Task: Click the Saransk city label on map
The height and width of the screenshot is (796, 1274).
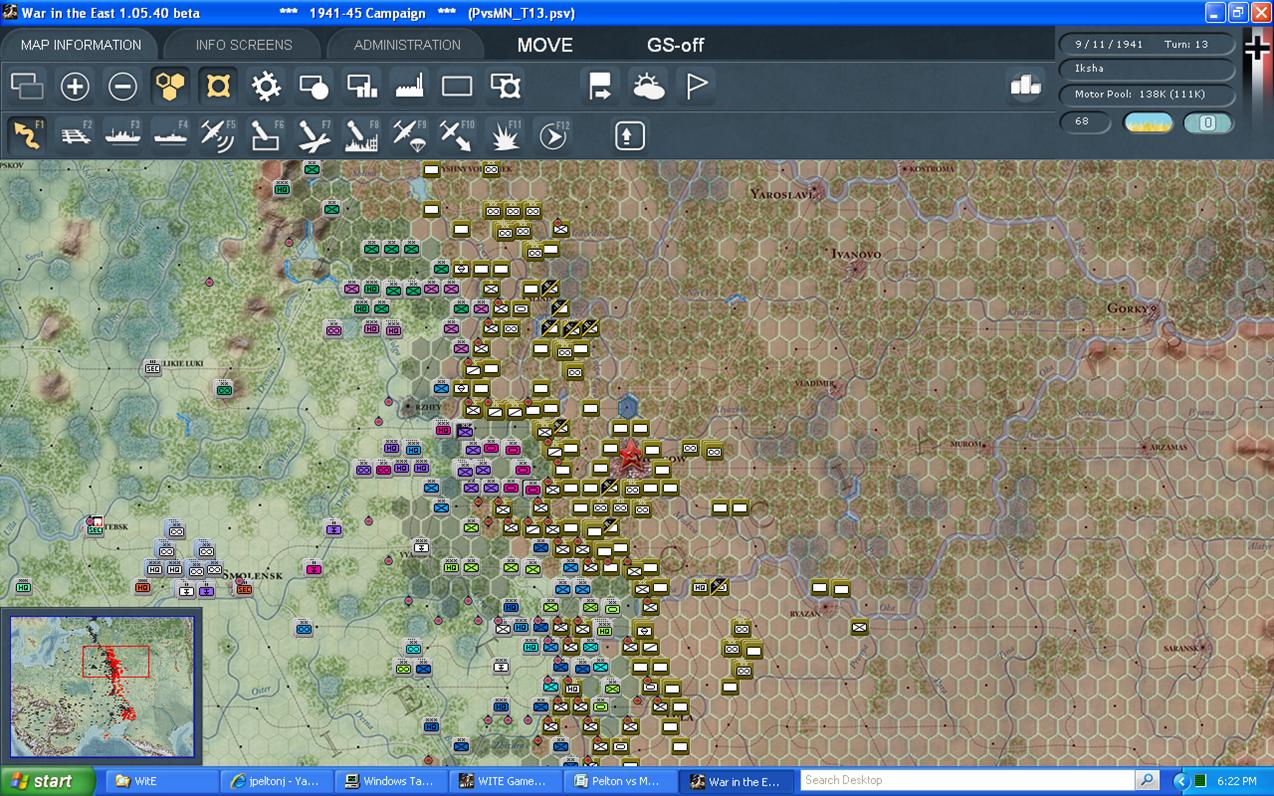Action: pos(1180,648)
